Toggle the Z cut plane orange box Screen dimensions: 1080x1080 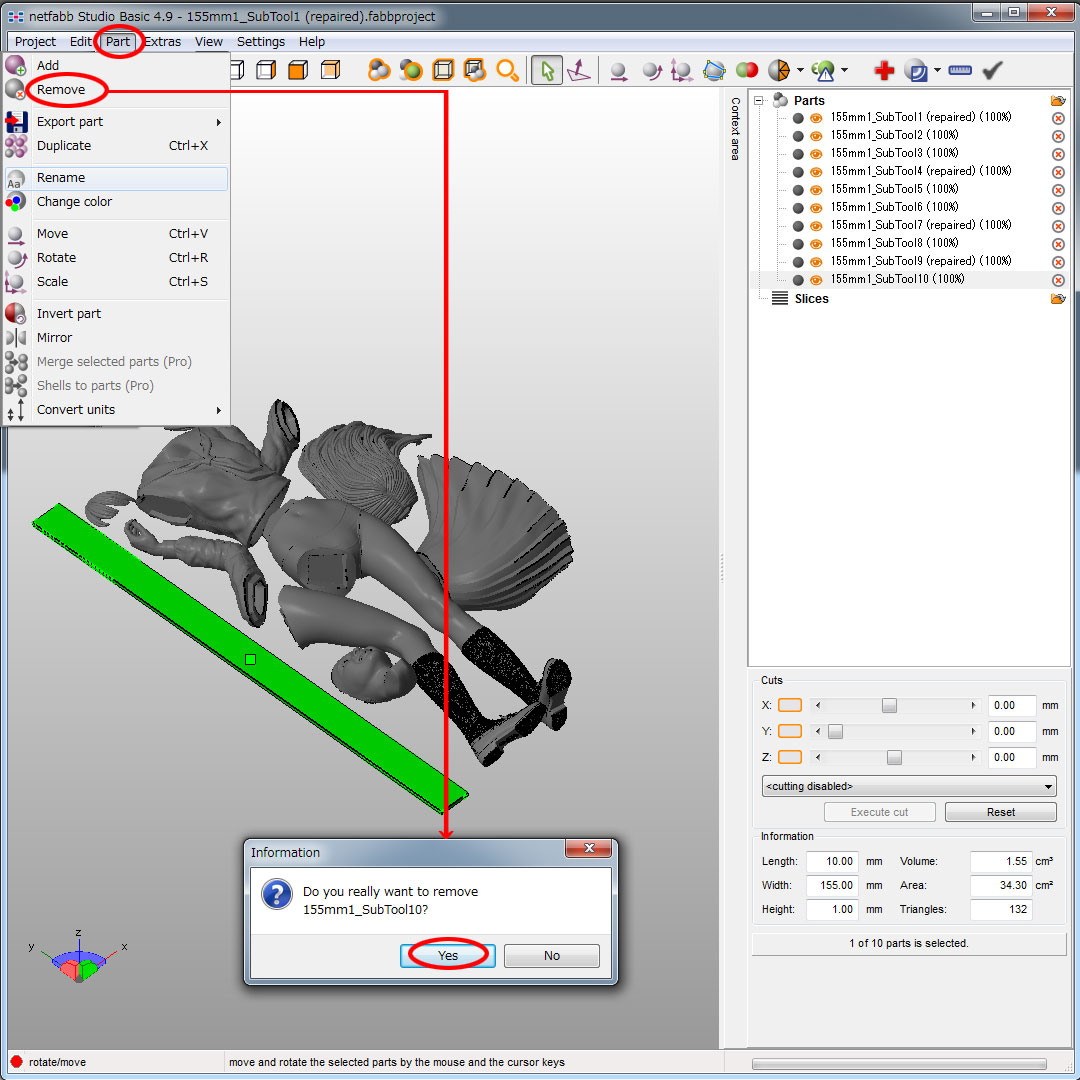789,758
